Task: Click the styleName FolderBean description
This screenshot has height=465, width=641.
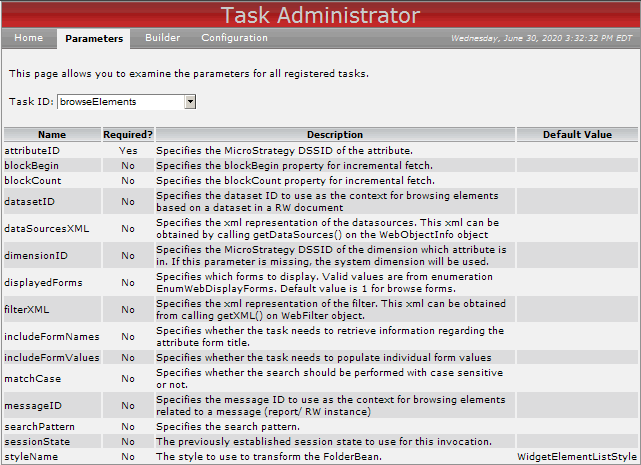Action: coord(269,457)
